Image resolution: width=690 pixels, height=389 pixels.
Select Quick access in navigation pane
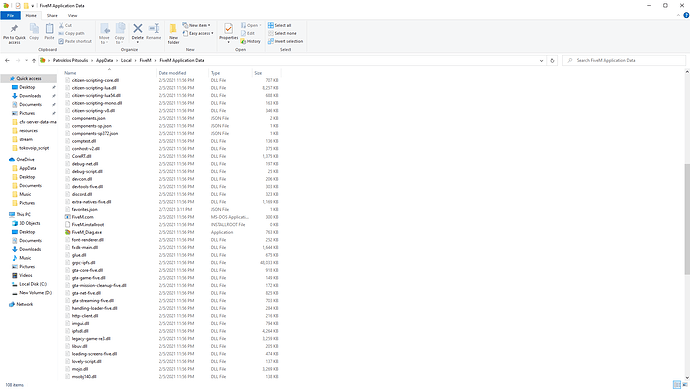coord(29,78)
